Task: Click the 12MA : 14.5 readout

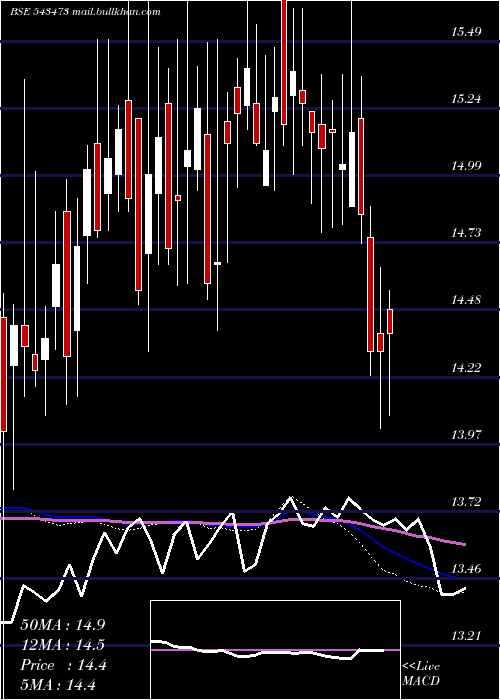Action: click(63, 645)
